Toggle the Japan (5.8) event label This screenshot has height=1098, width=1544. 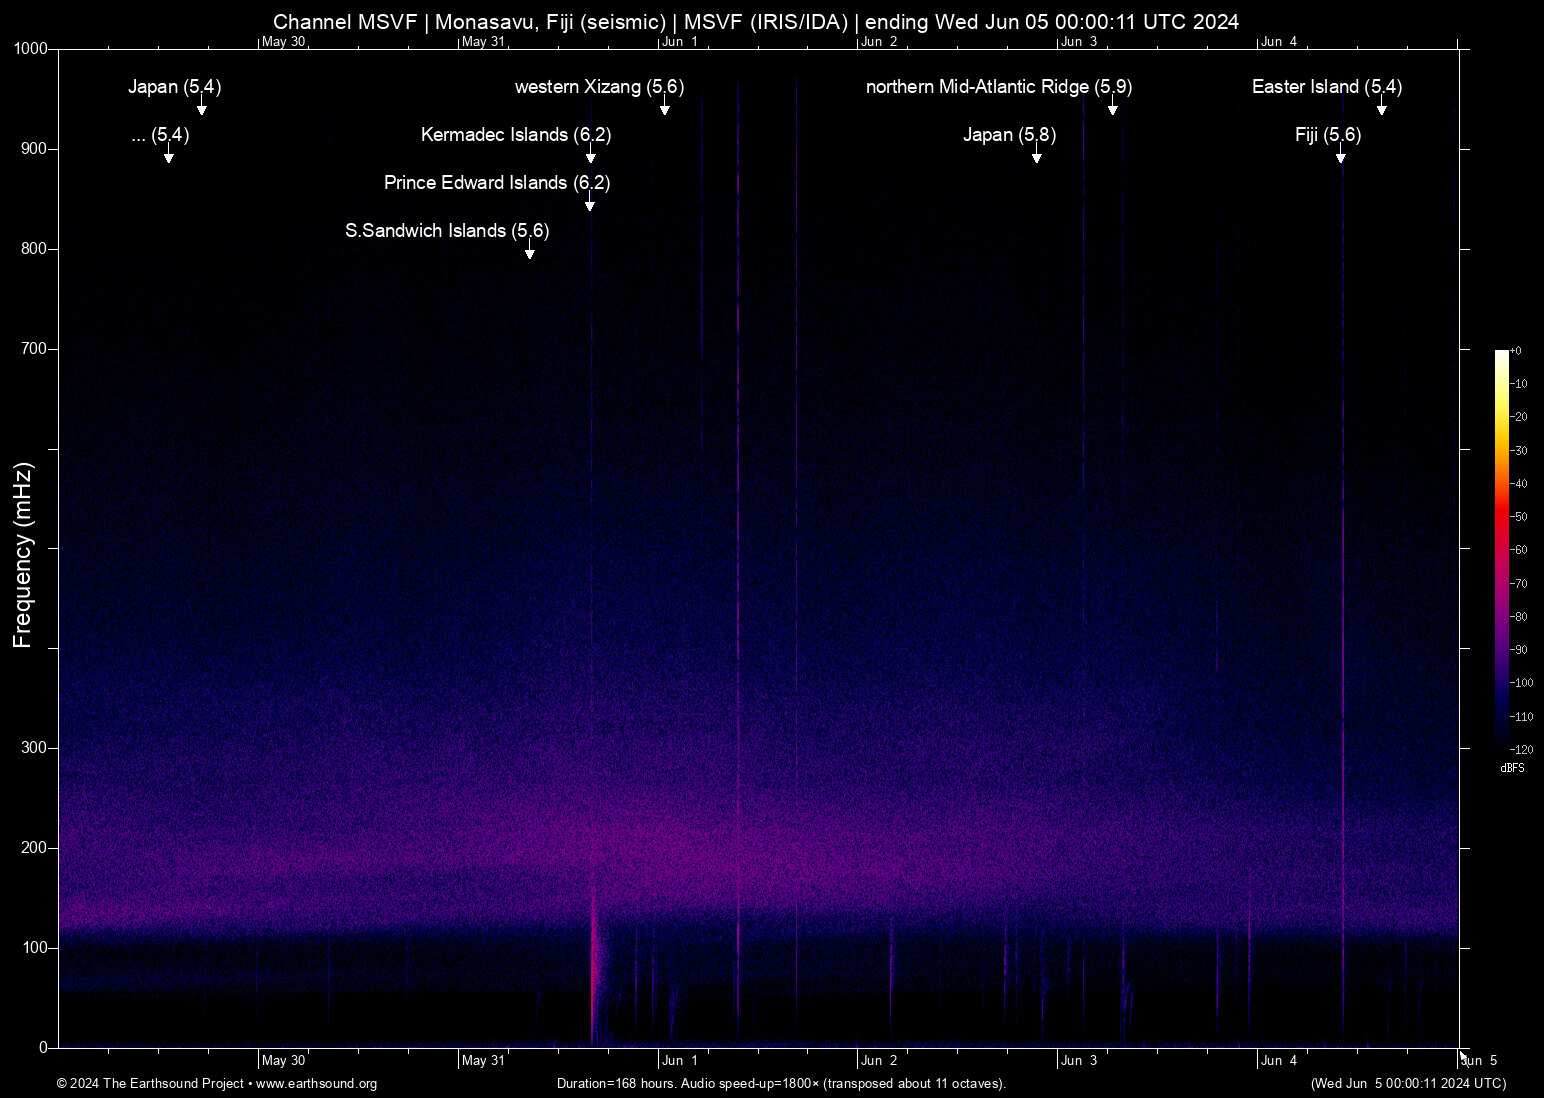tap(1008, 135)
